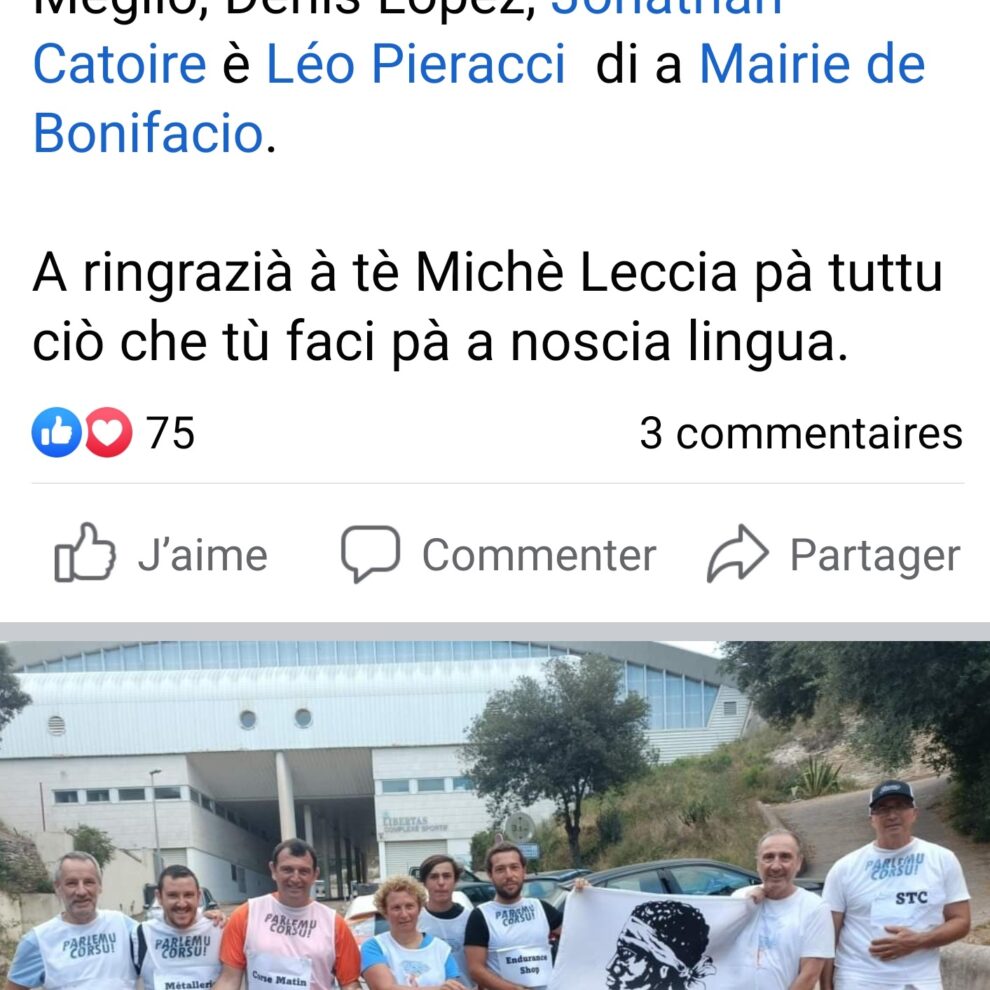Open Léo Pieracci's profile link
This screenshot has height=990, width=990.
click(415, 64)
